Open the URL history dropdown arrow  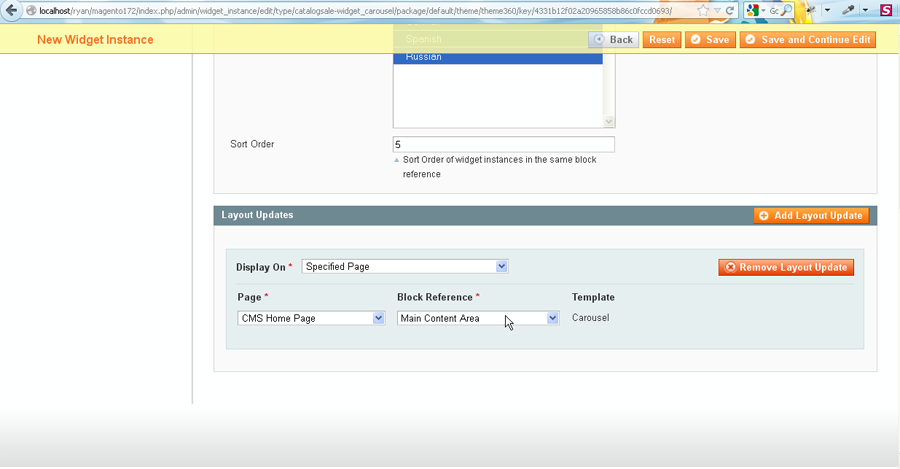[718, 10]
